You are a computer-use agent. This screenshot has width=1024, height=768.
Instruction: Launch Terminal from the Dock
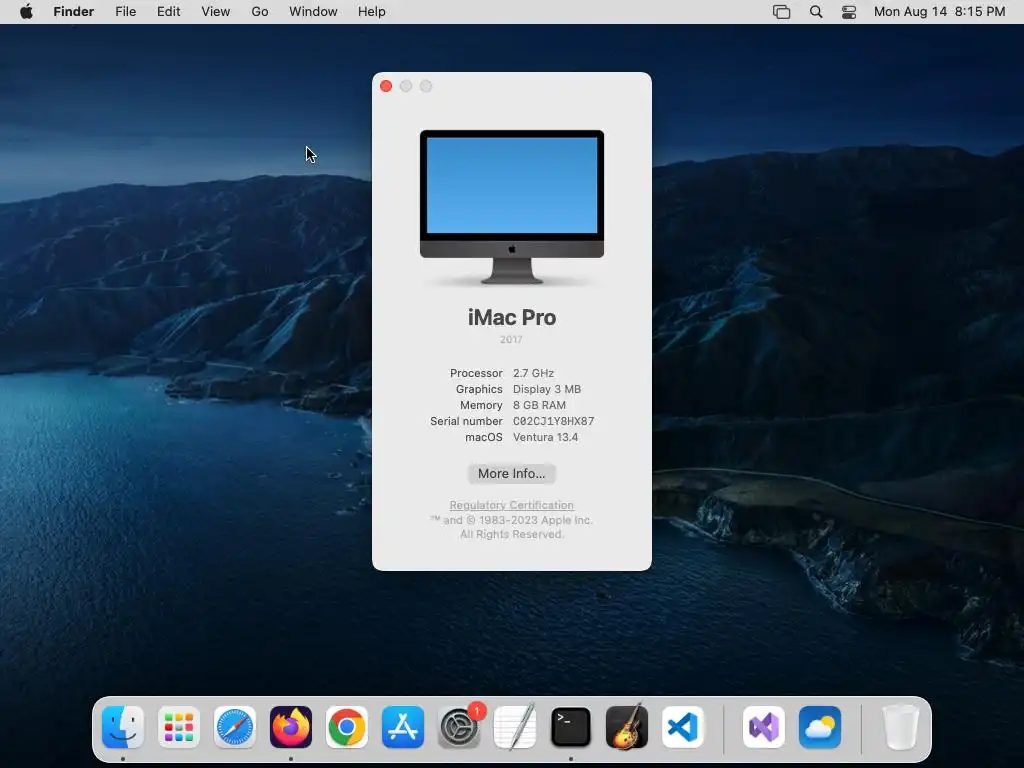(571, 727)
